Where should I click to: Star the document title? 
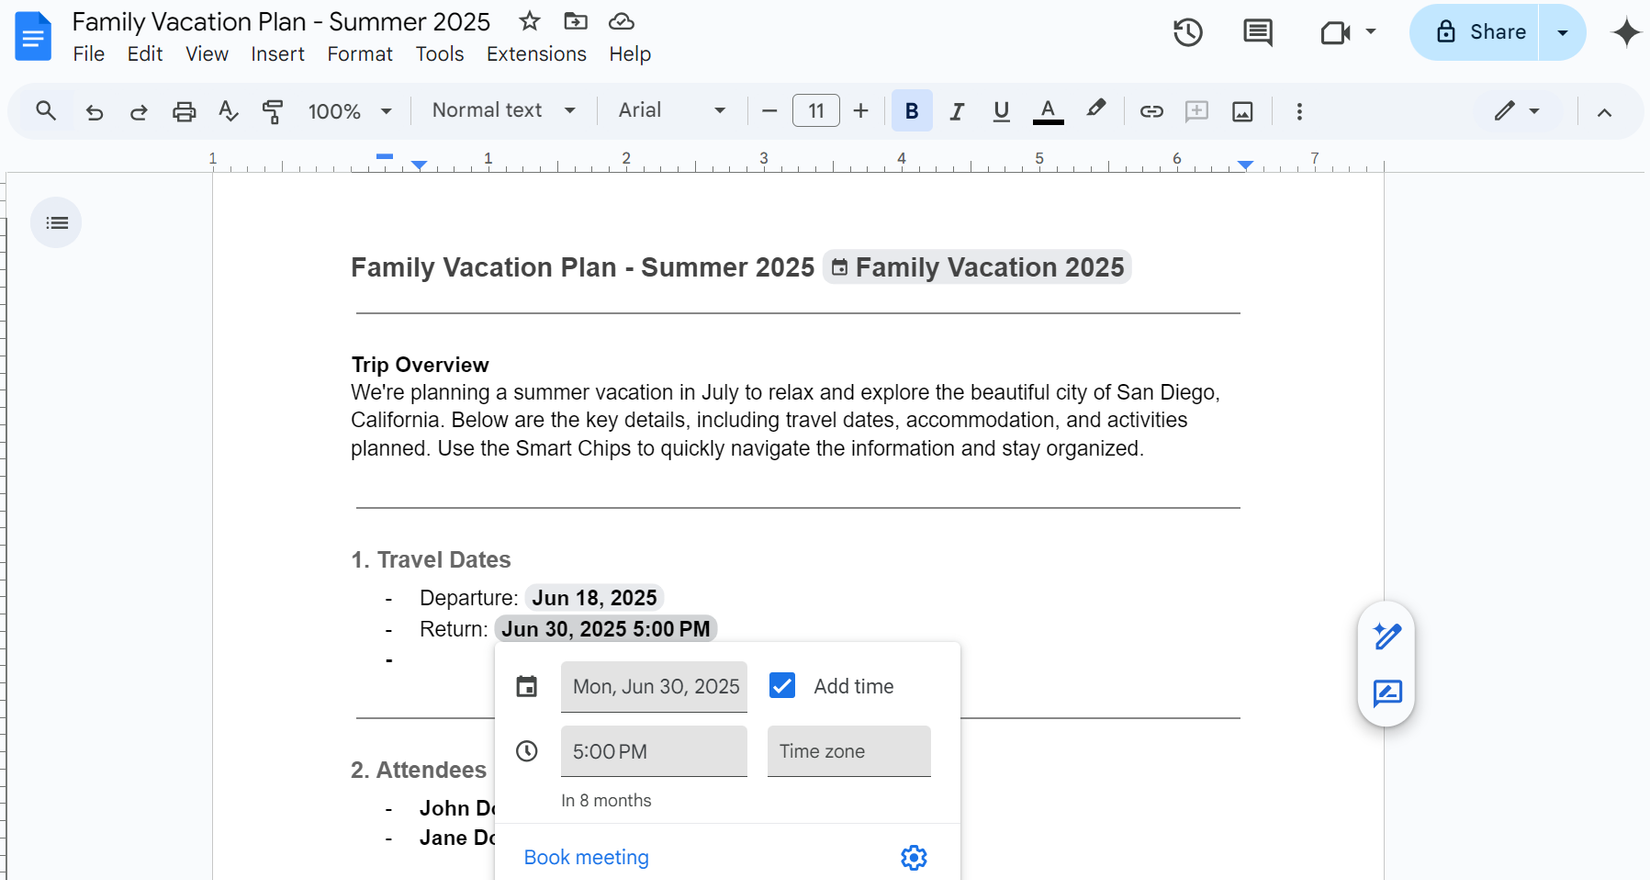click(530, 21)
